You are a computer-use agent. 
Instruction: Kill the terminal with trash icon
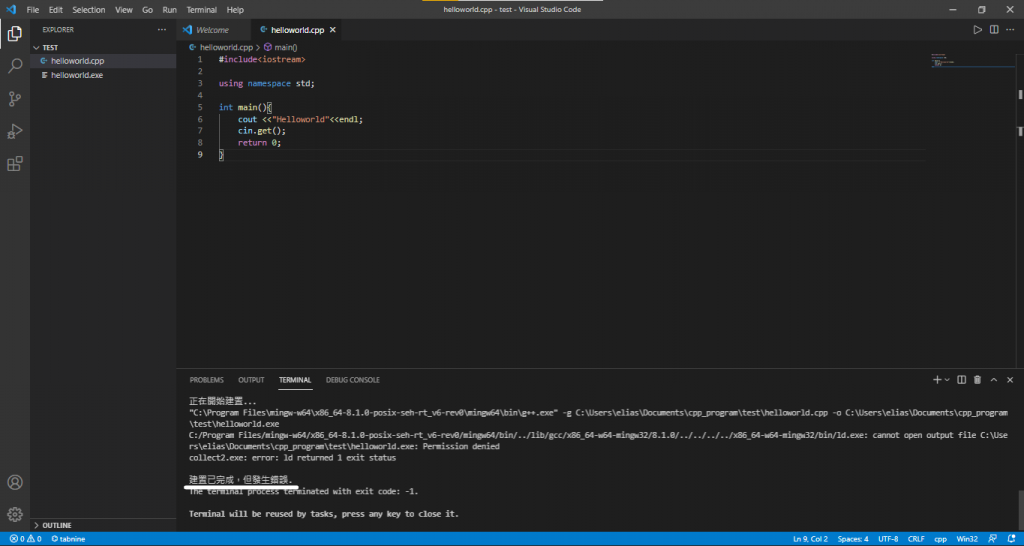[978, 379]
